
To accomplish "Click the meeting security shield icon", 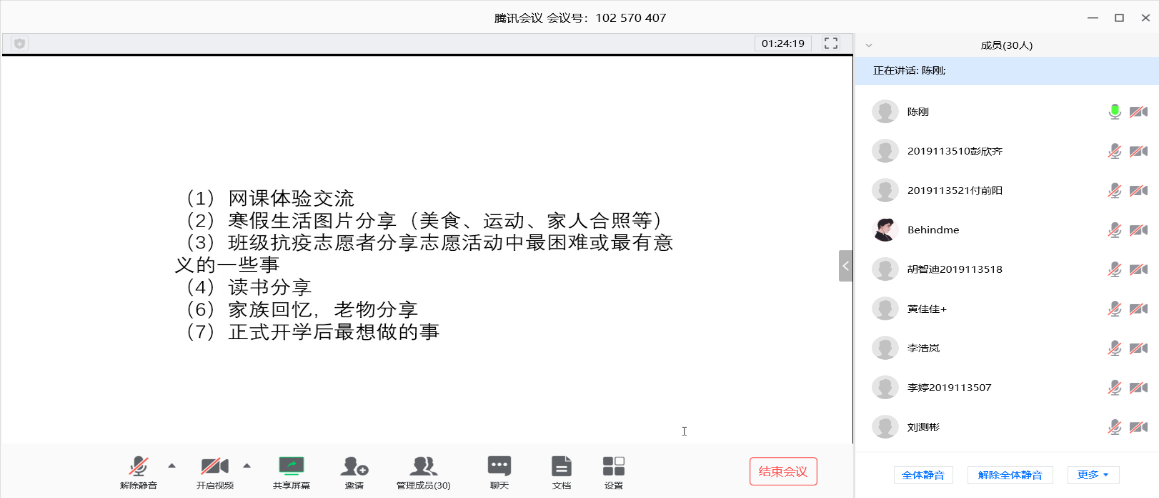I will tap(18, 44).
